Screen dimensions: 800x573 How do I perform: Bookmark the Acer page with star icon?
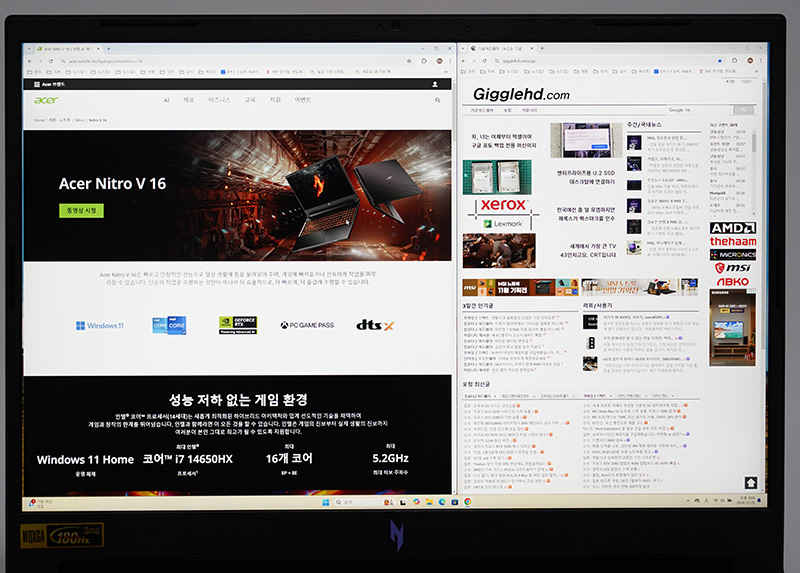(409, 61)
